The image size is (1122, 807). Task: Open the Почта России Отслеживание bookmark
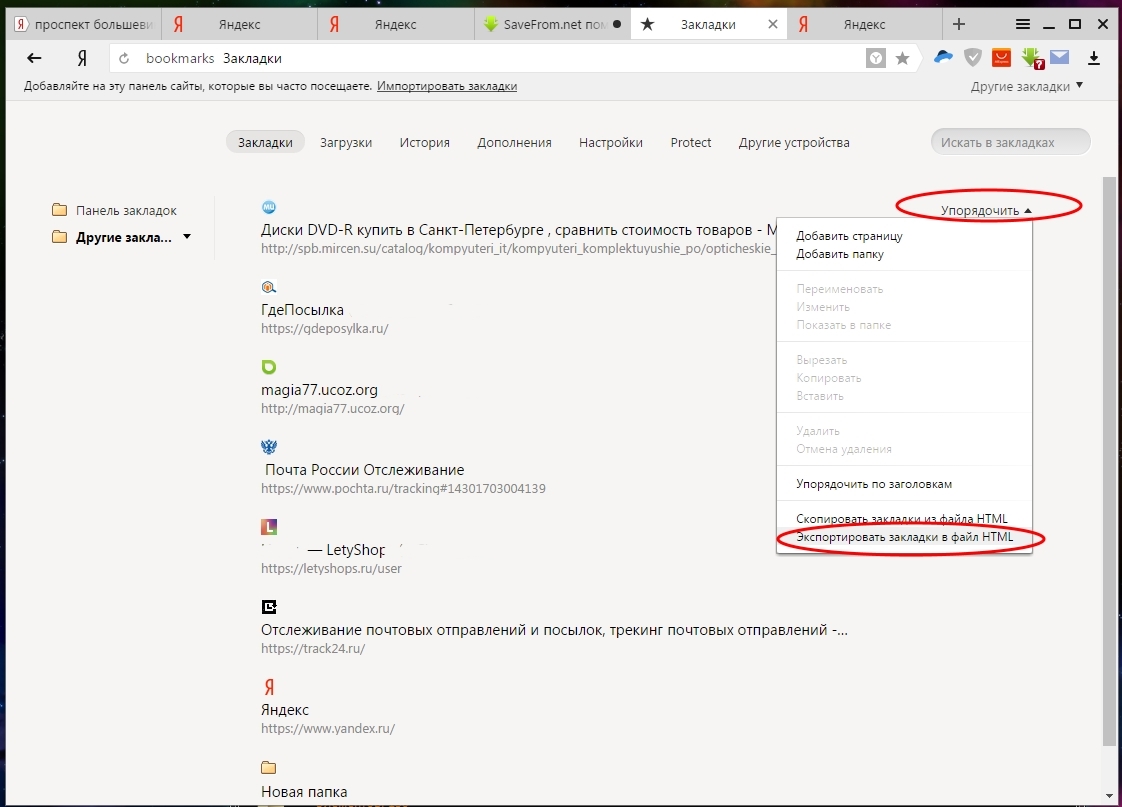tap(364, 470)
